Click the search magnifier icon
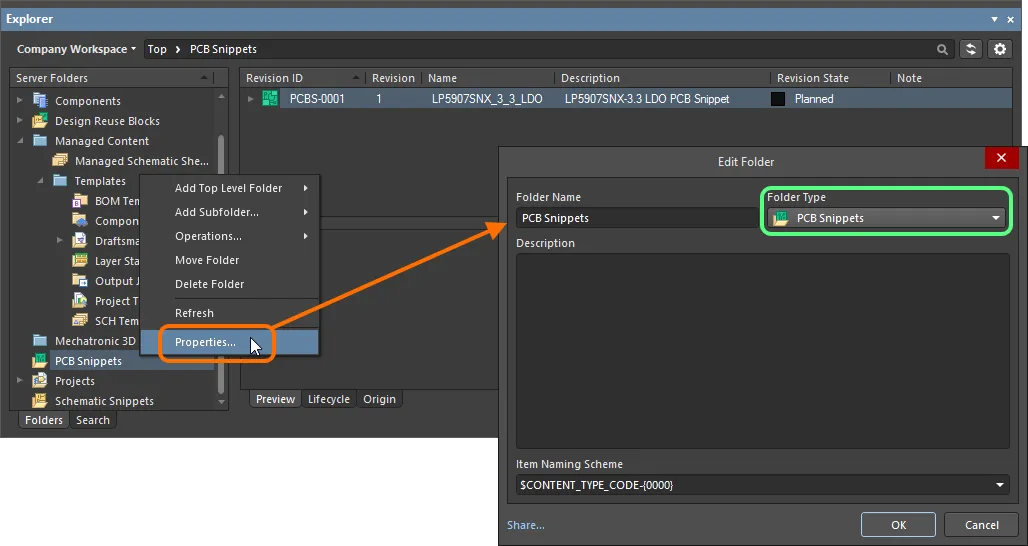This screenshot has width=1028, height=546. pyautogui.click(x=942, y=49)
